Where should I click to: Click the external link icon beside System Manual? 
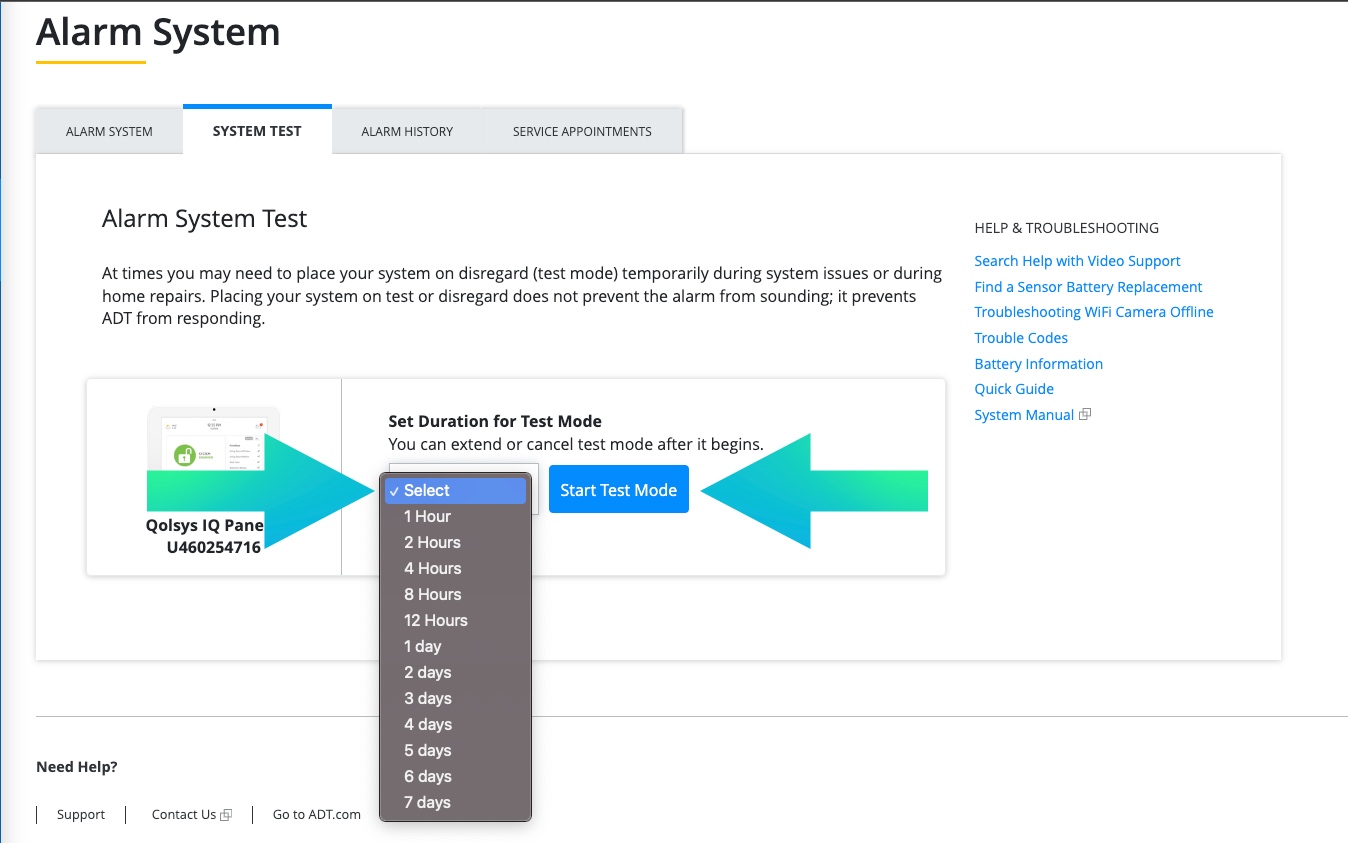pyautogui.click(x=1085, y=415)
